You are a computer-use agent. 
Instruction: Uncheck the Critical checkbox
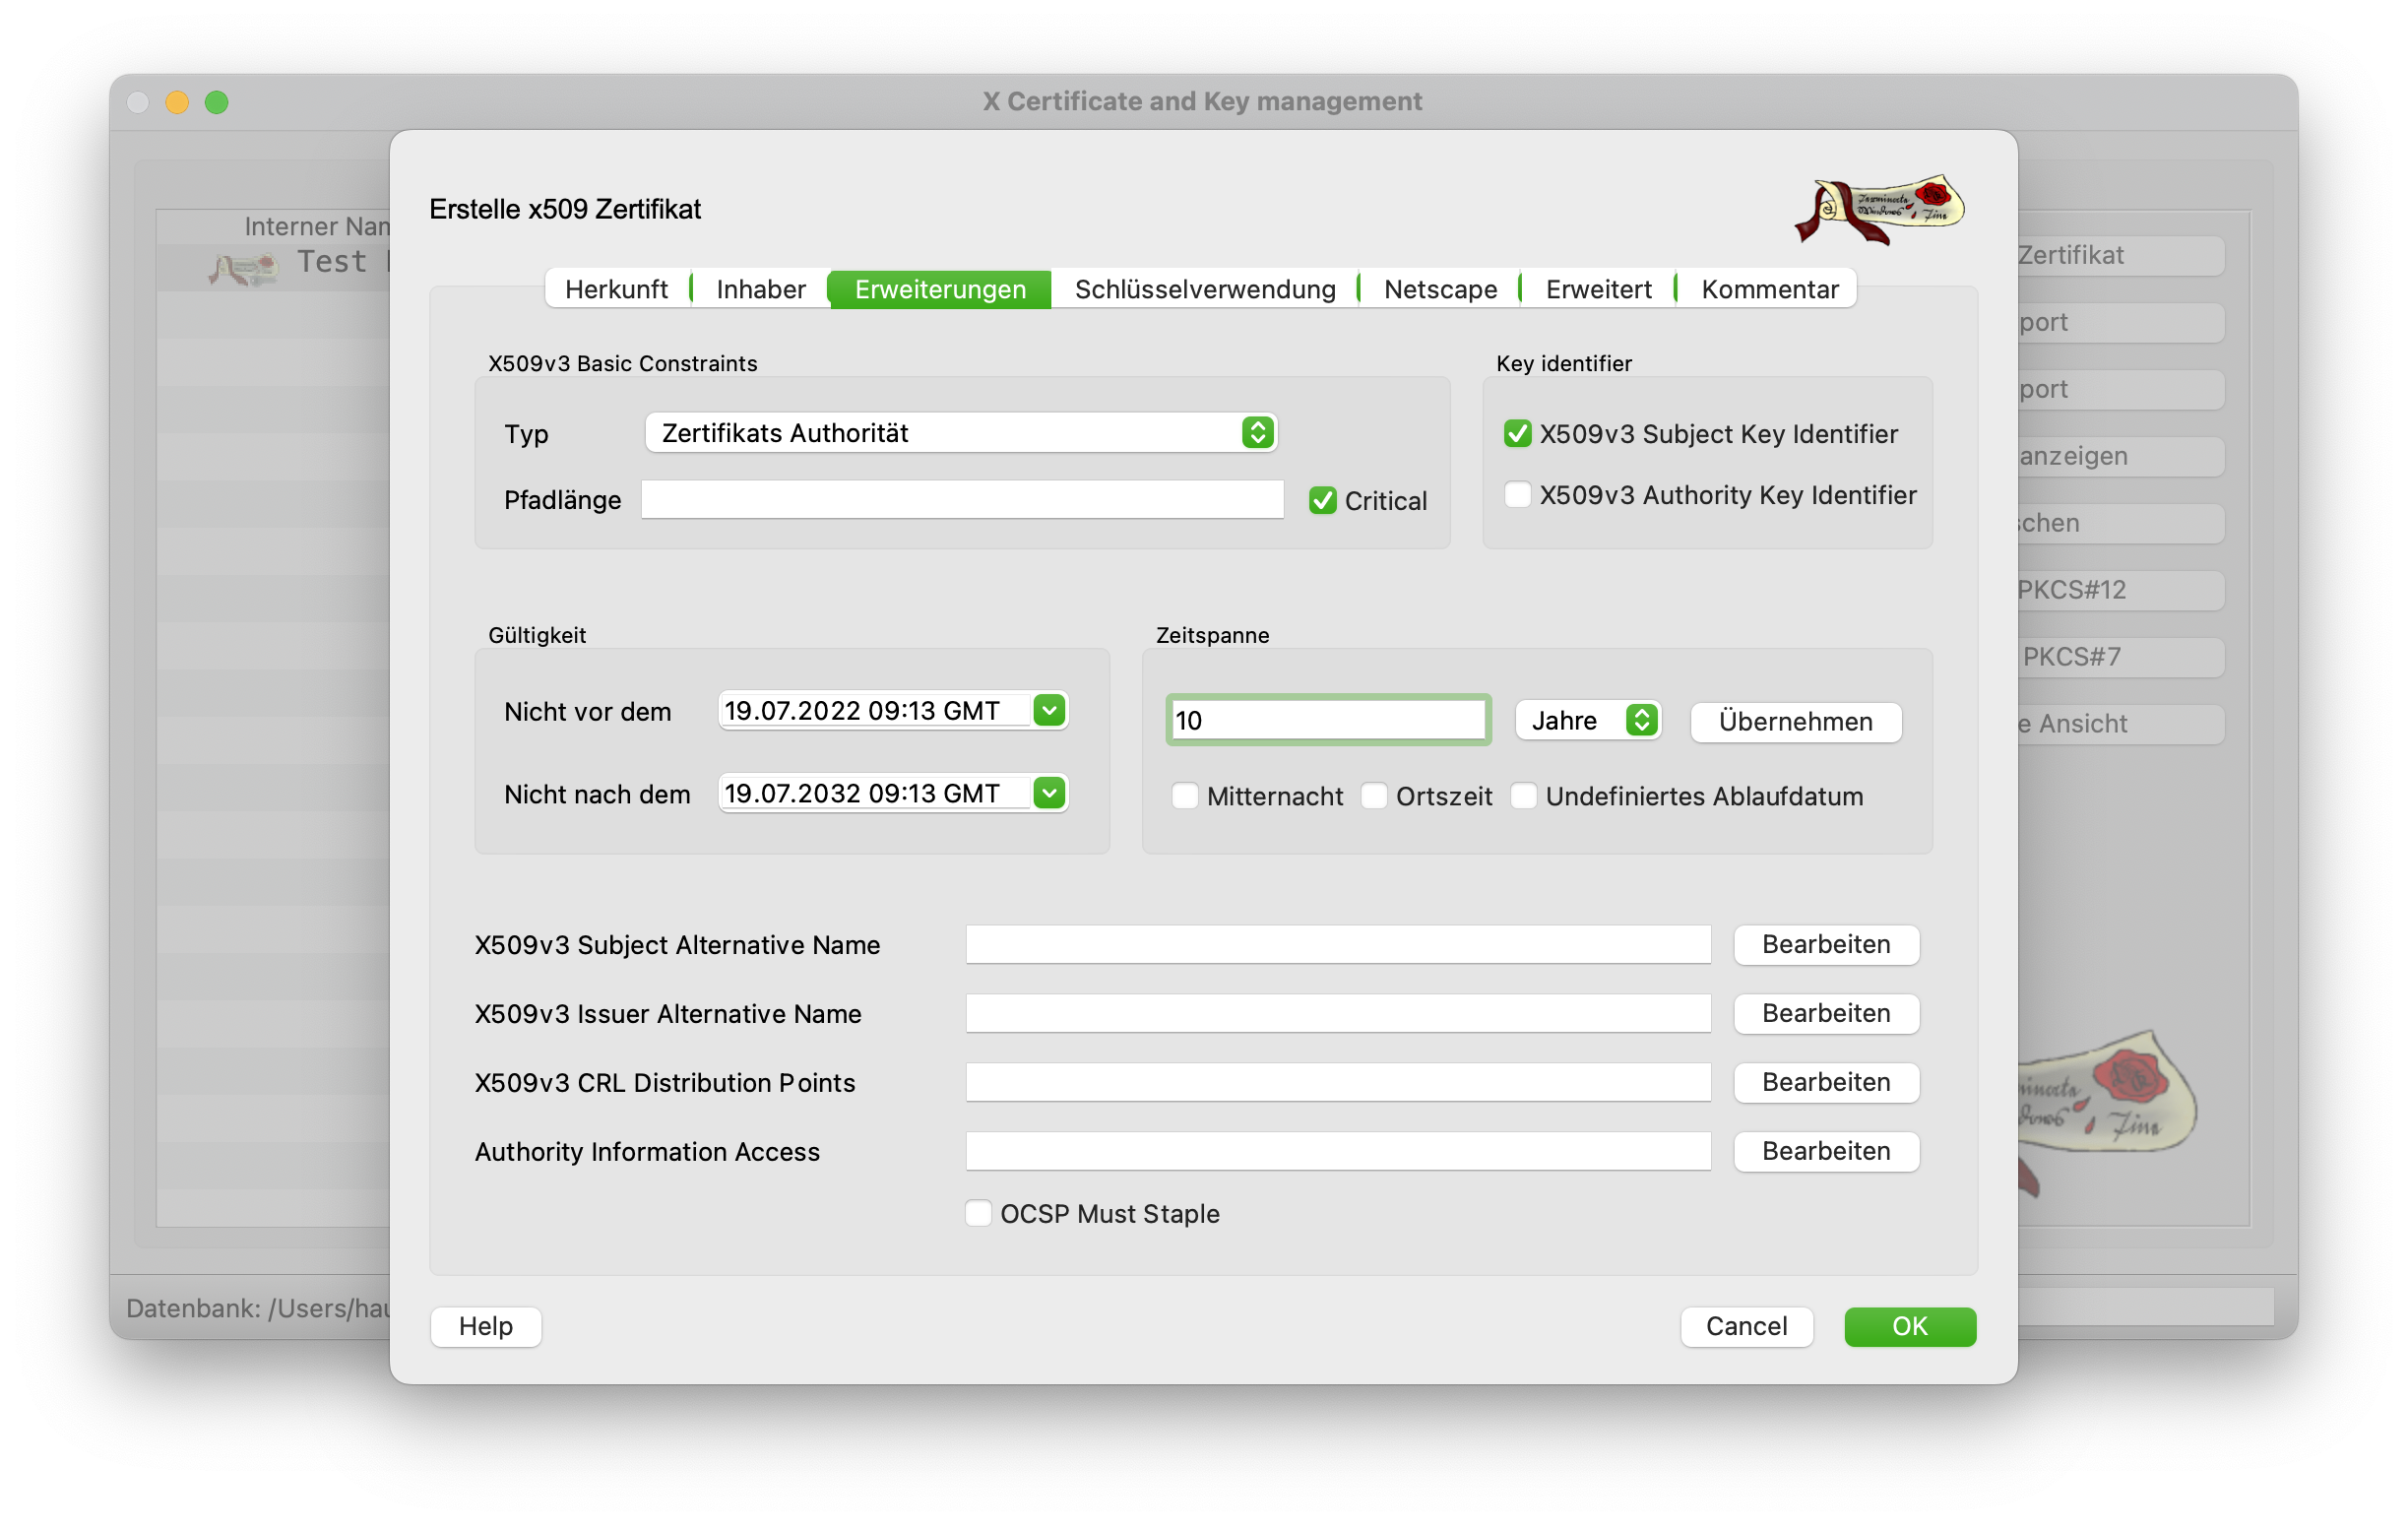click(1322, 501)
